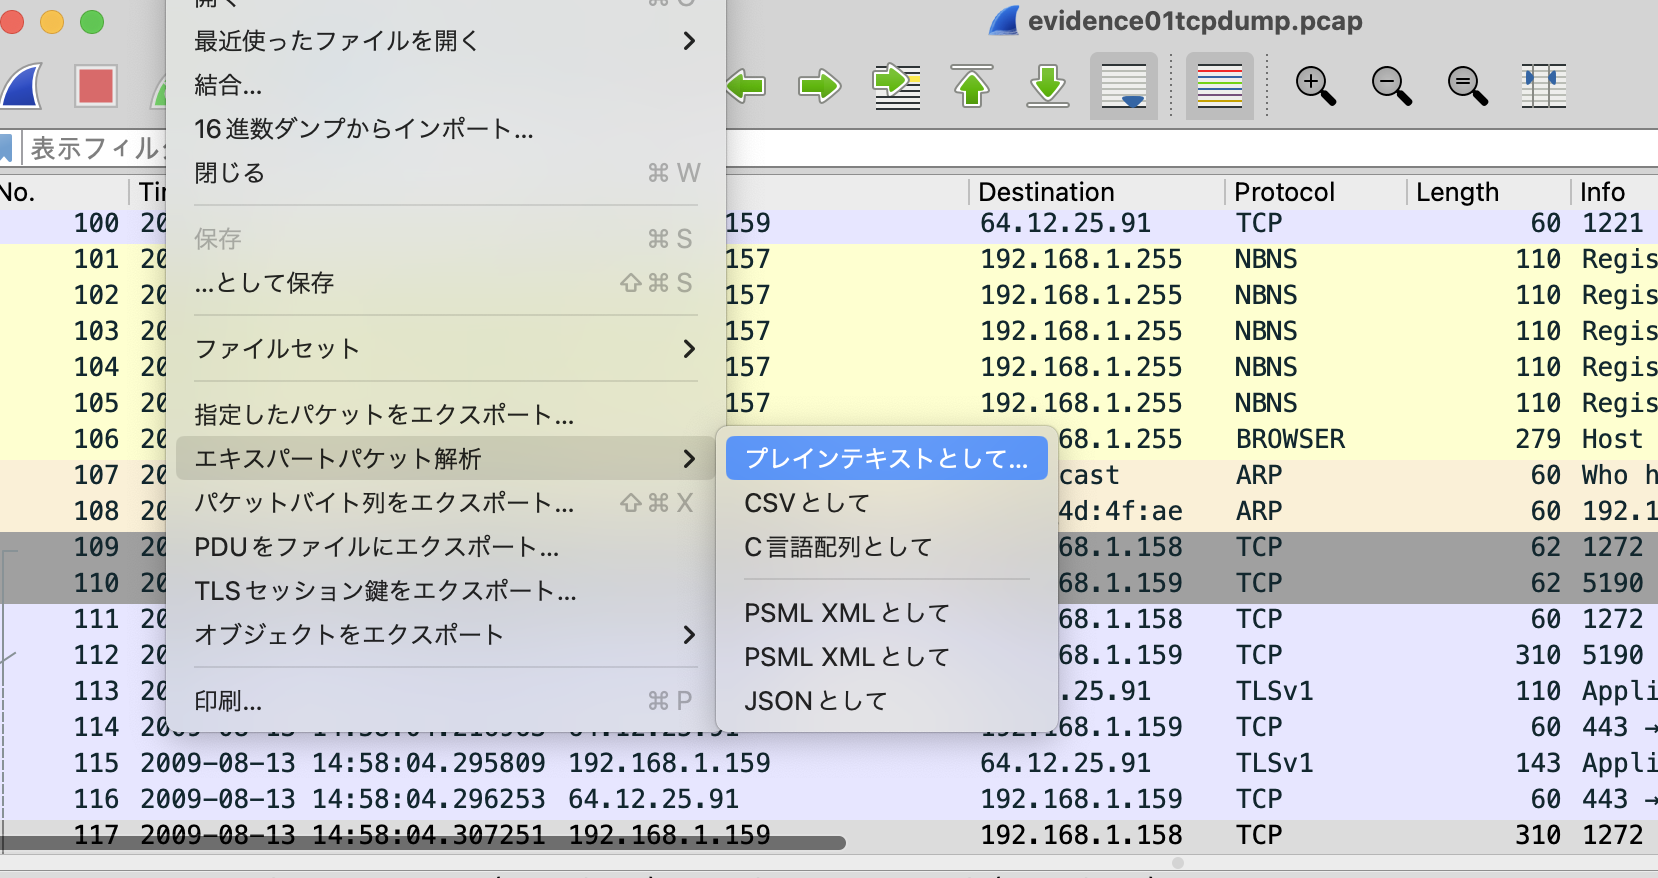Image resolution: width=1658 pixels, height=878 pixels.
Task: Jump to the last packet
Action: (1048, 86)
